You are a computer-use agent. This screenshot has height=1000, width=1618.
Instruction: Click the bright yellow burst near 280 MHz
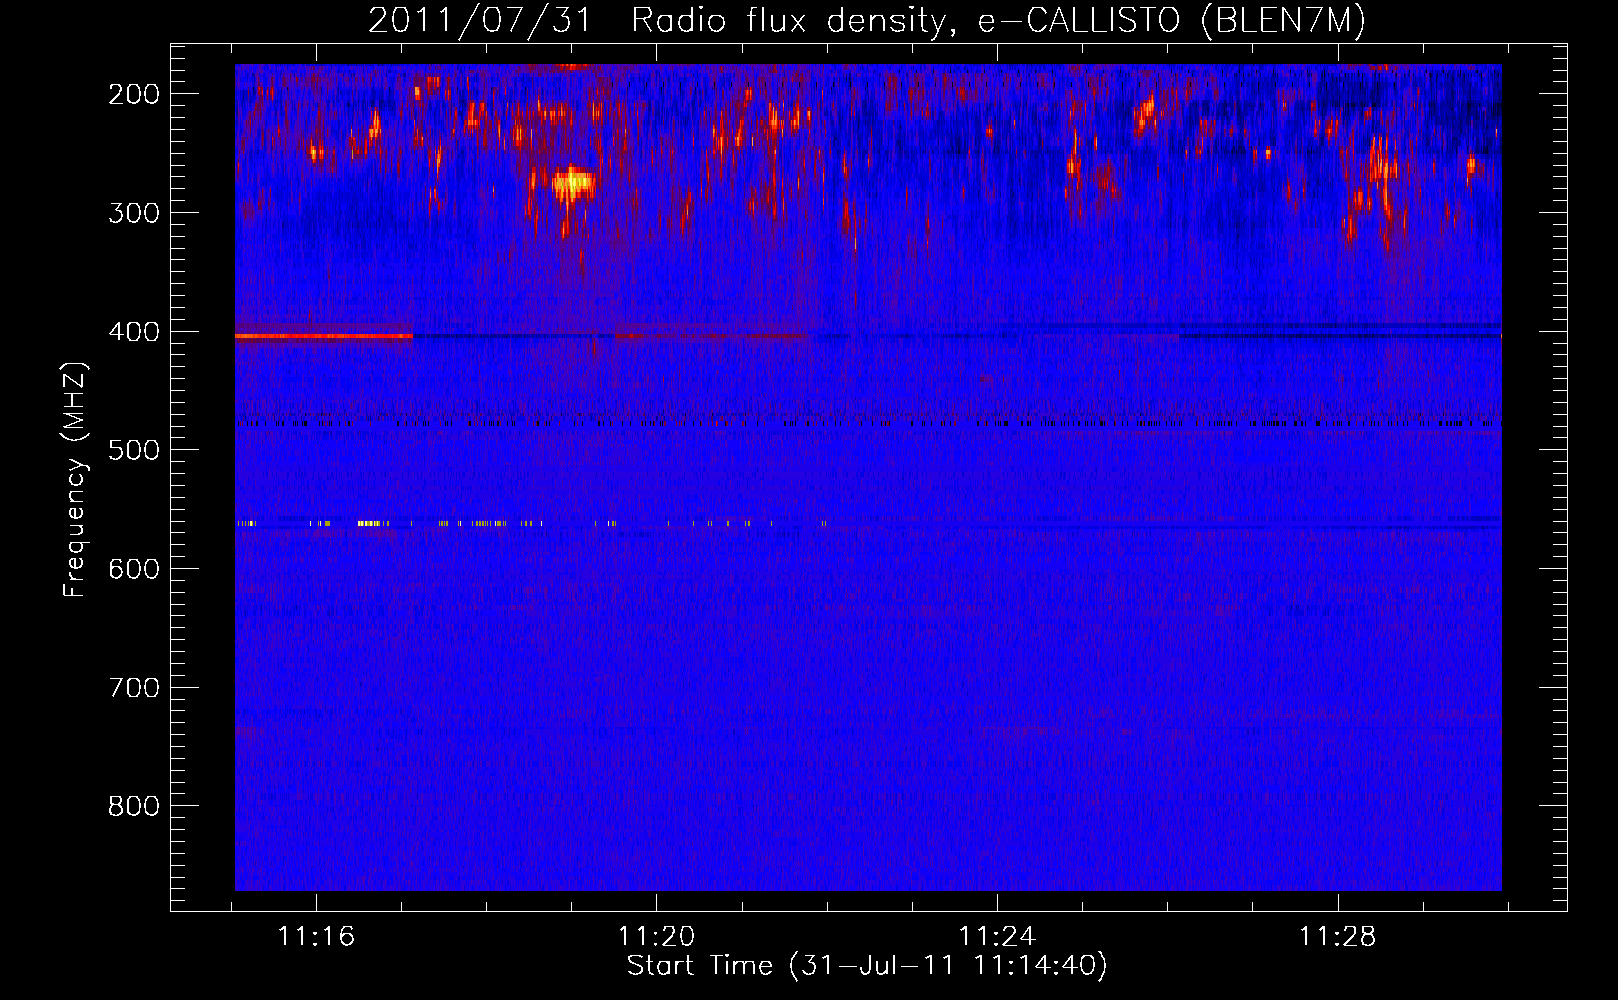[x=573, y=184]
